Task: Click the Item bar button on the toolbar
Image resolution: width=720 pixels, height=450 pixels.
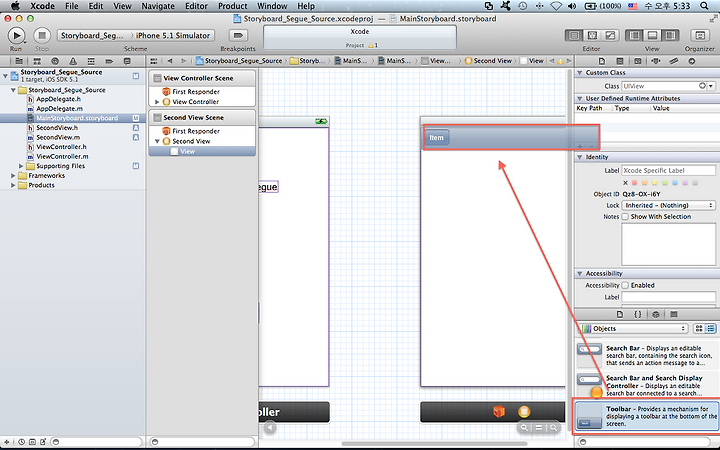Action: 436,137
